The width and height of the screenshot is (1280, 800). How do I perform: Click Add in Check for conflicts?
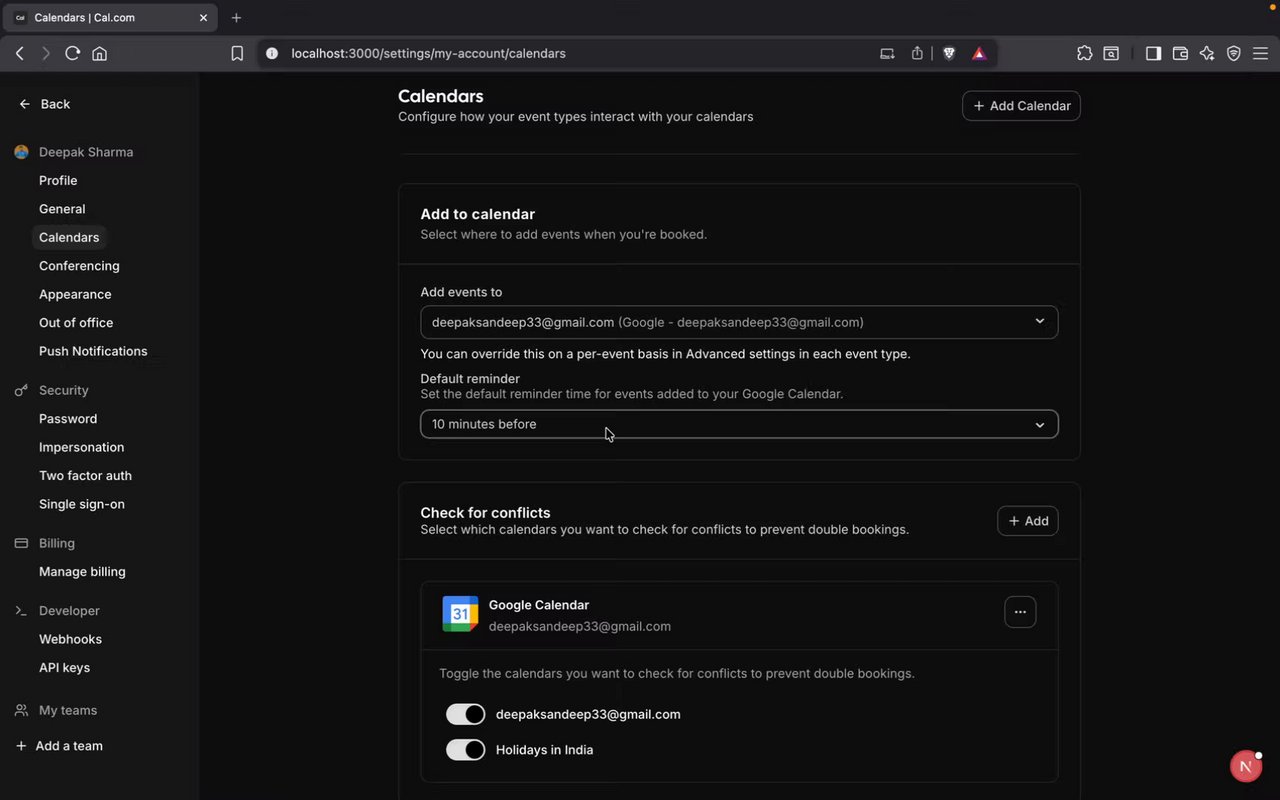[1027, 521]
